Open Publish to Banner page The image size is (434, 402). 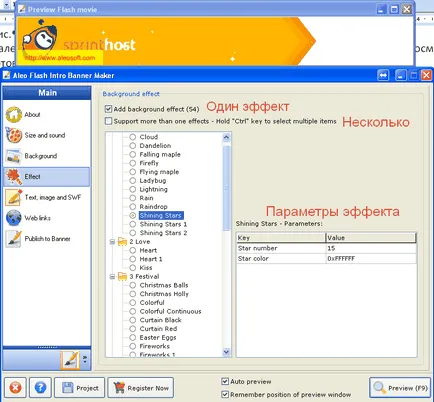point(47,239)
